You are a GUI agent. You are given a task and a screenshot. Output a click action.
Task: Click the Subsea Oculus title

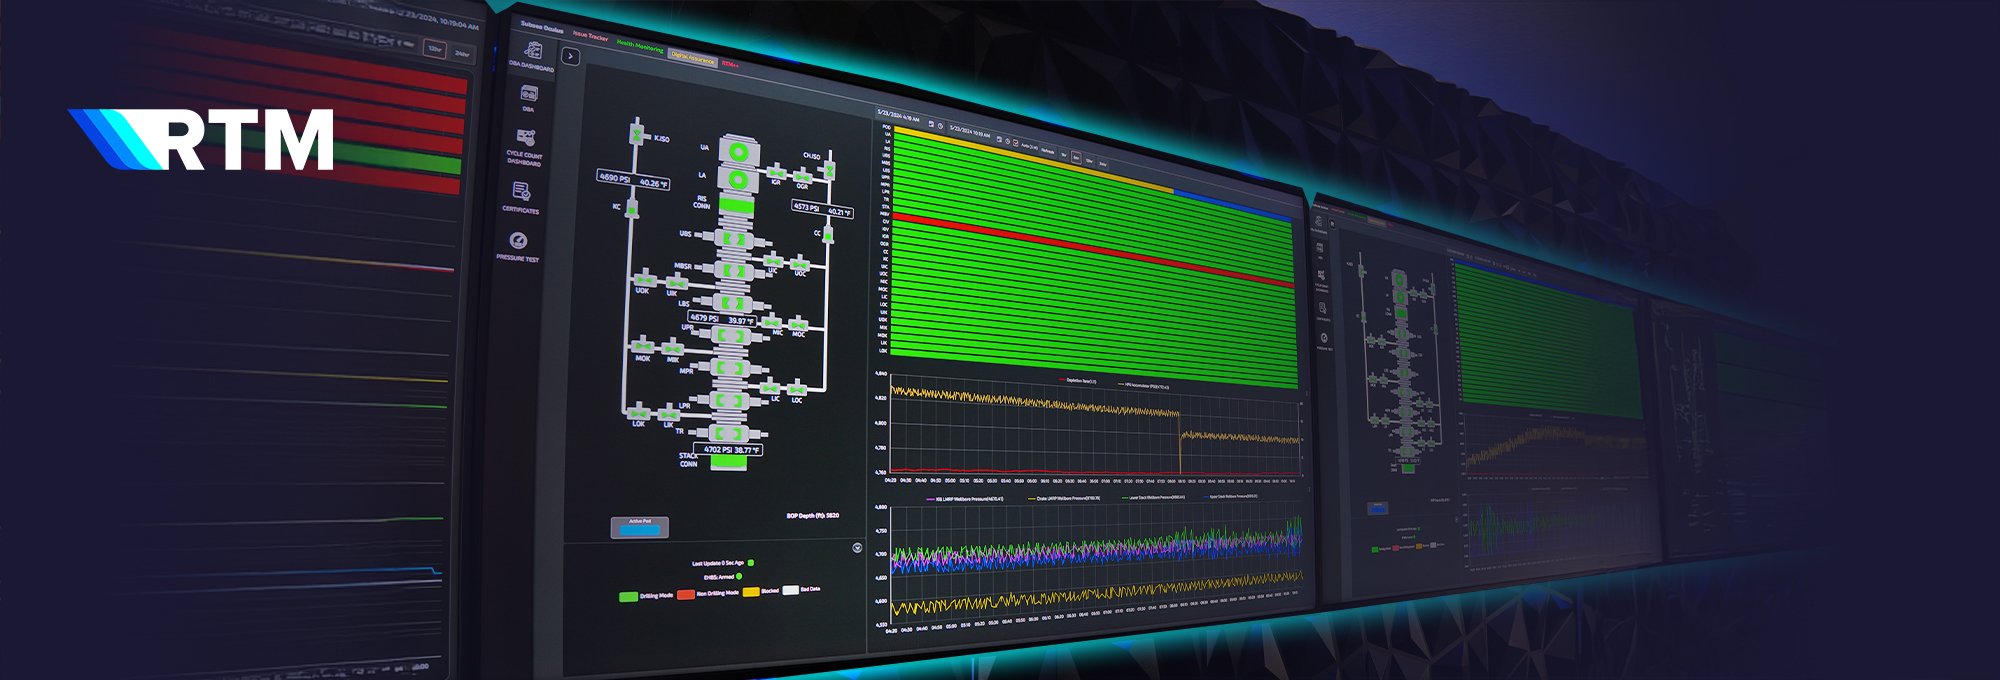[542, 28]
